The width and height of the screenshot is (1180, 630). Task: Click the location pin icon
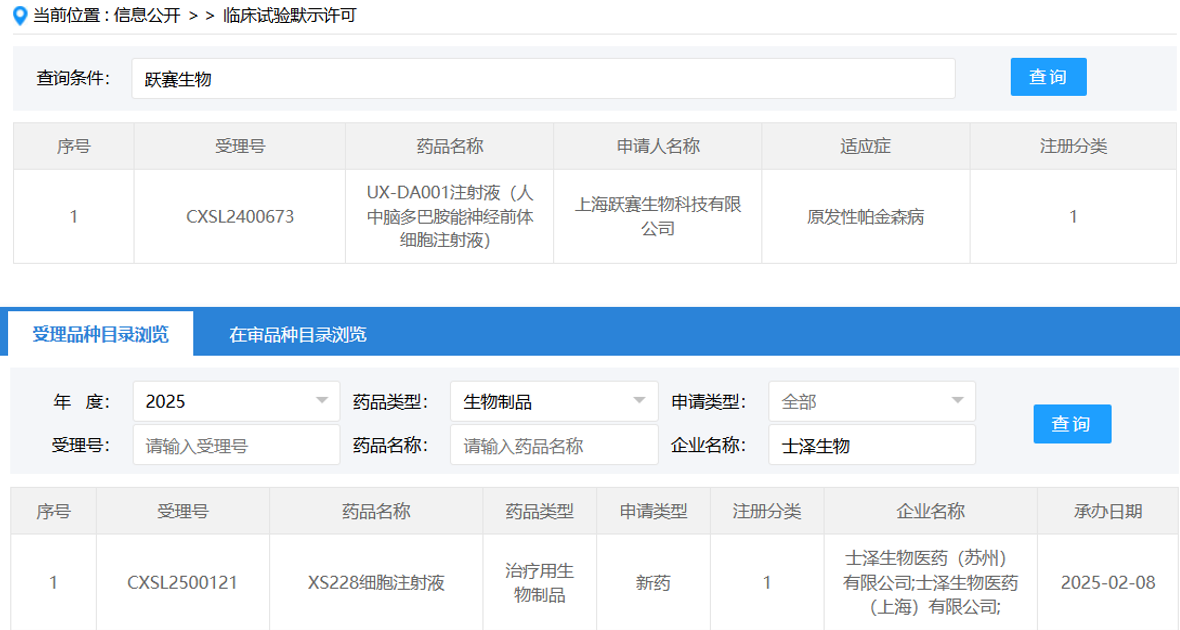[19, 15]
